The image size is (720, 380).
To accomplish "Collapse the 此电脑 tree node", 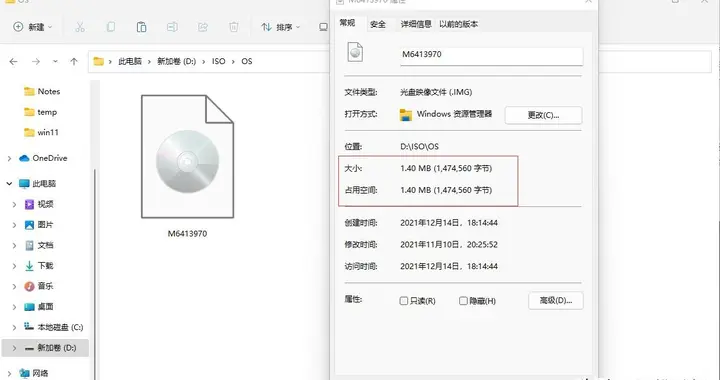I will [x=9, y=184].
